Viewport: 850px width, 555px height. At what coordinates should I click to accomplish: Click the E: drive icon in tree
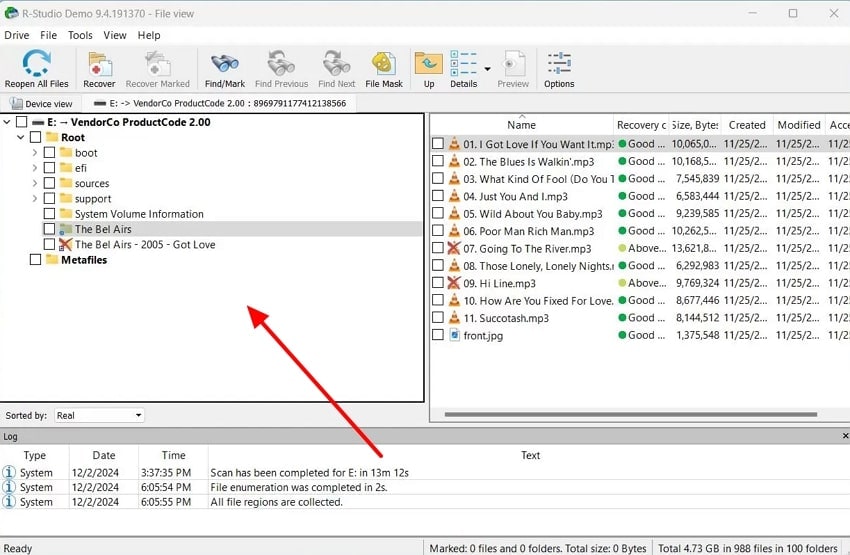tap(38, 122)
